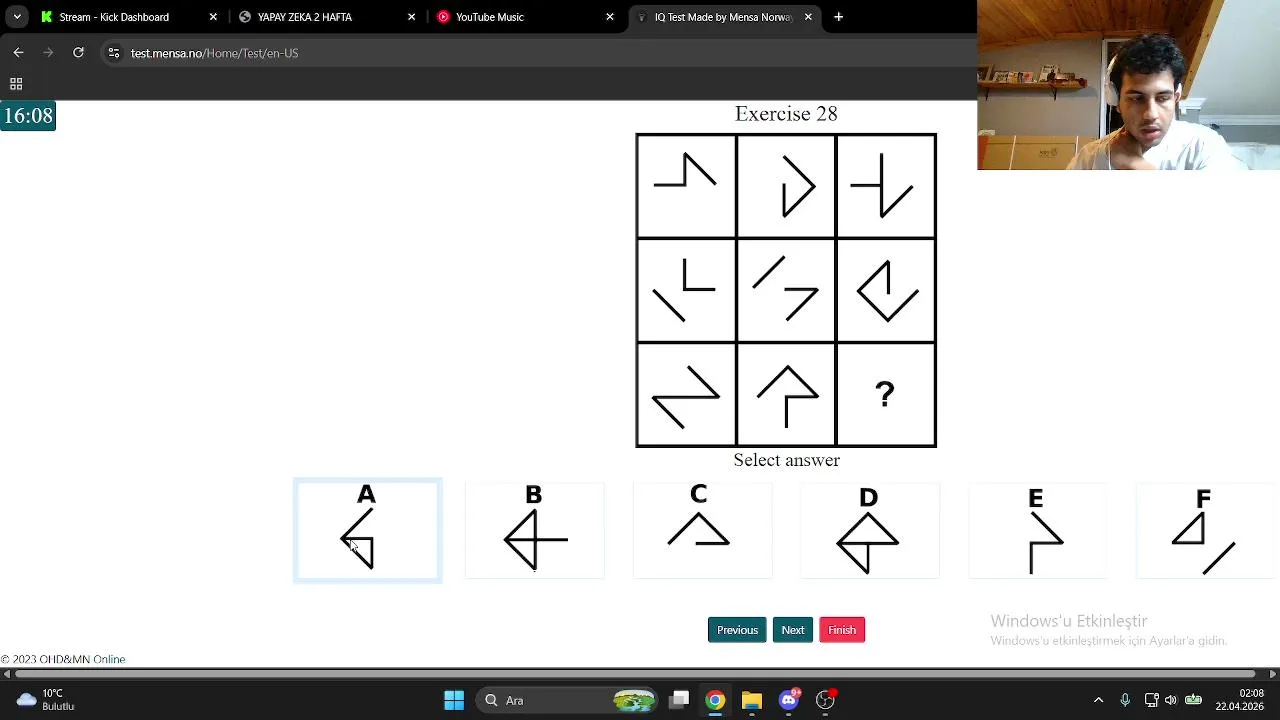Image resolution: width=1280 pixels, height=720 pixels.
Task: Close the IQ Test Mensa tab
Action: pyautogui.click(x=808, y=17)
